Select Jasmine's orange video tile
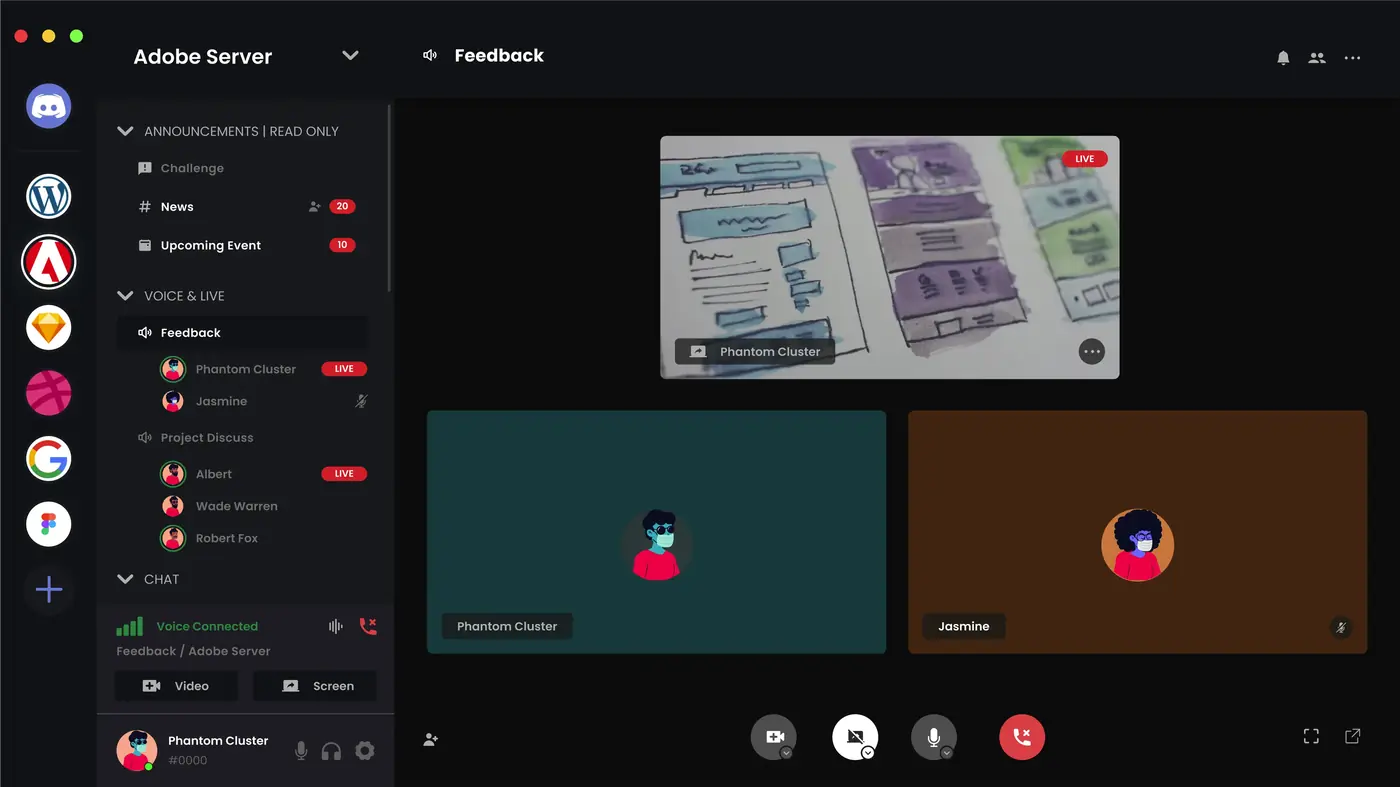This screenshot has width=1400, height=787. click(x=1137, y=532)
